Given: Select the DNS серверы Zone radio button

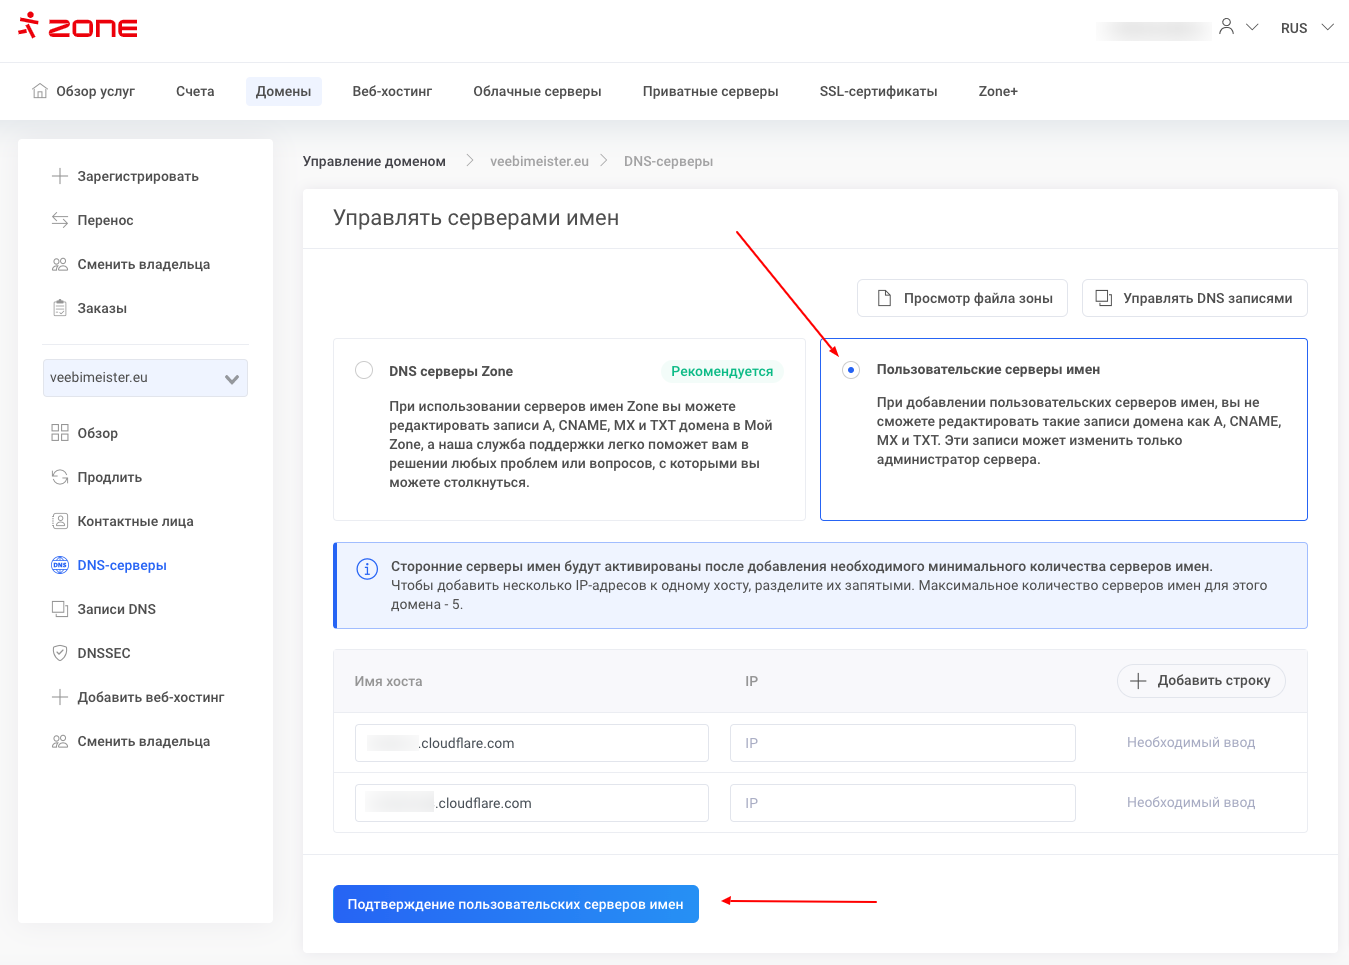Looking at the screenshot, I should coord(364,370).
